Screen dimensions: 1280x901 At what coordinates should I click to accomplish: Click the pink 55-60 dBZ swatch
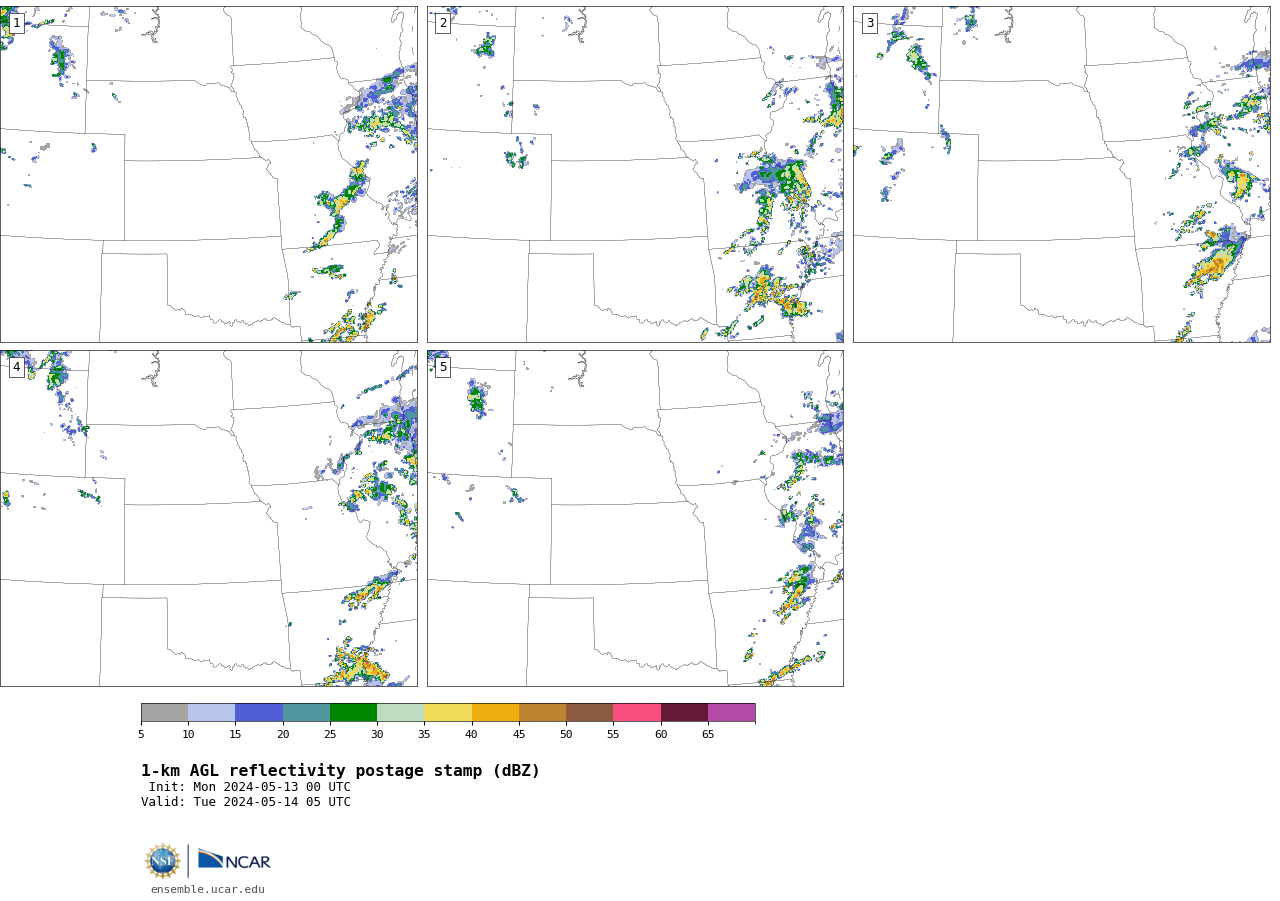tap(637, 712)
